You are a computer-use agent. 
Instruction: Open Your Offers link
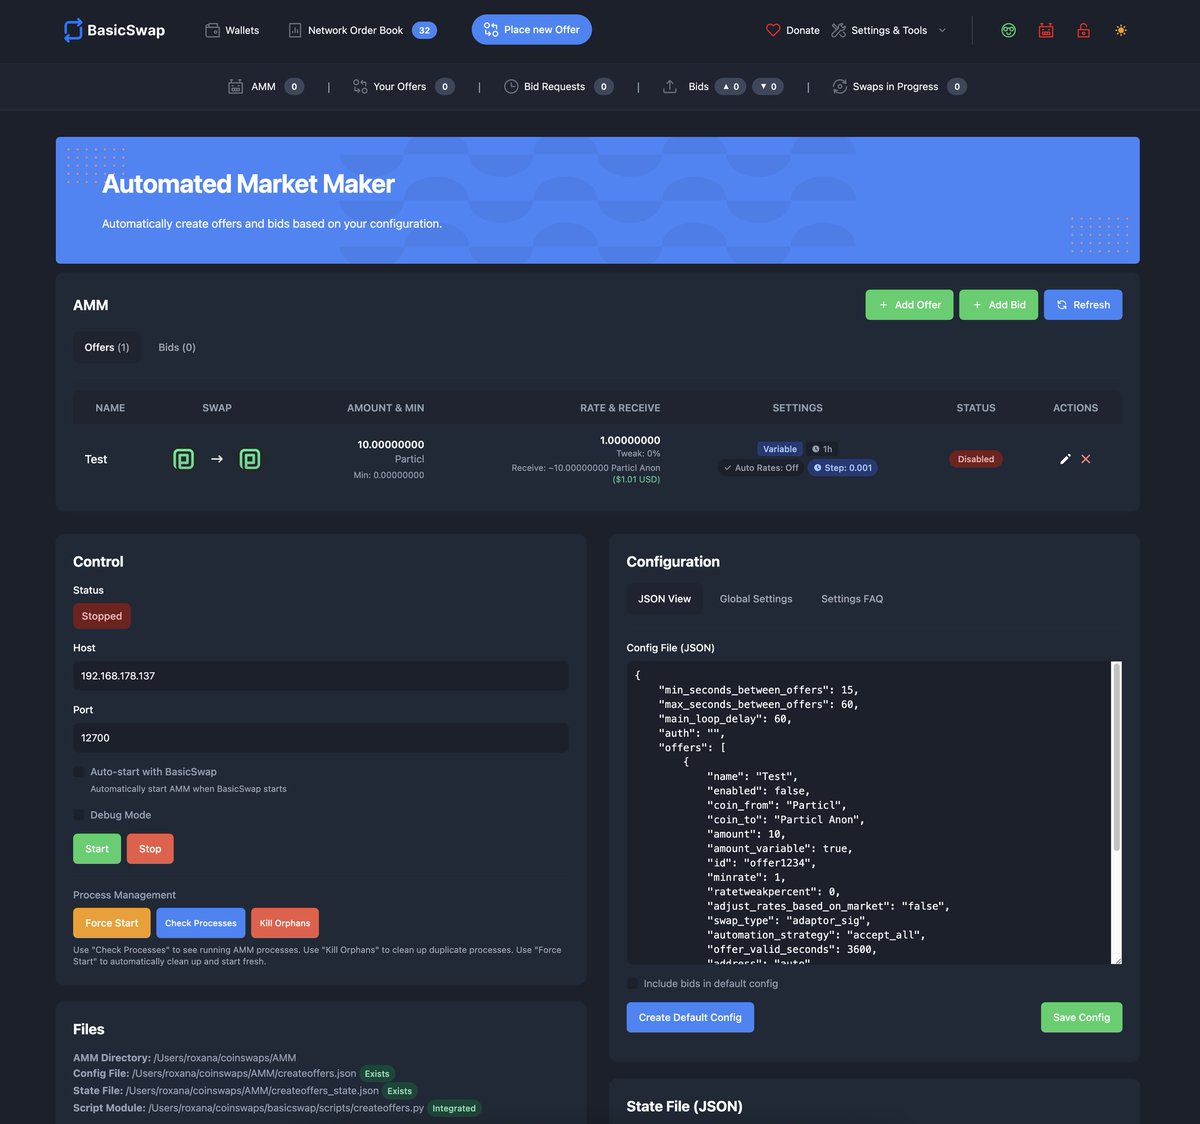click(x=399, y=87)
